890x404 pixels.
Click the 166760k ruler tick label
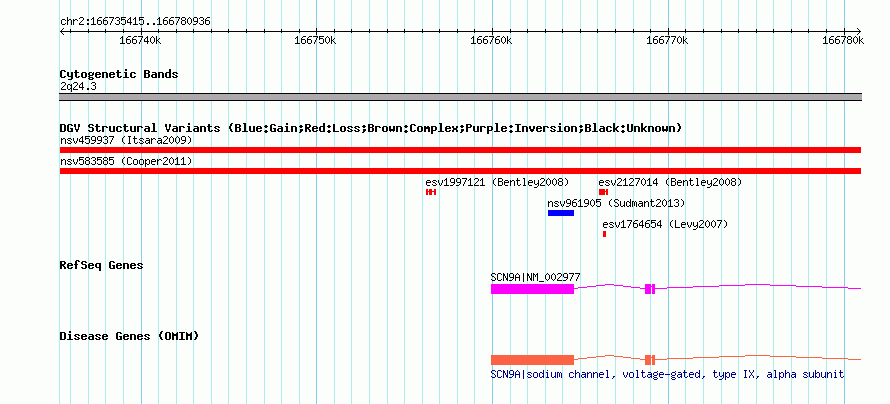[492, 41]
